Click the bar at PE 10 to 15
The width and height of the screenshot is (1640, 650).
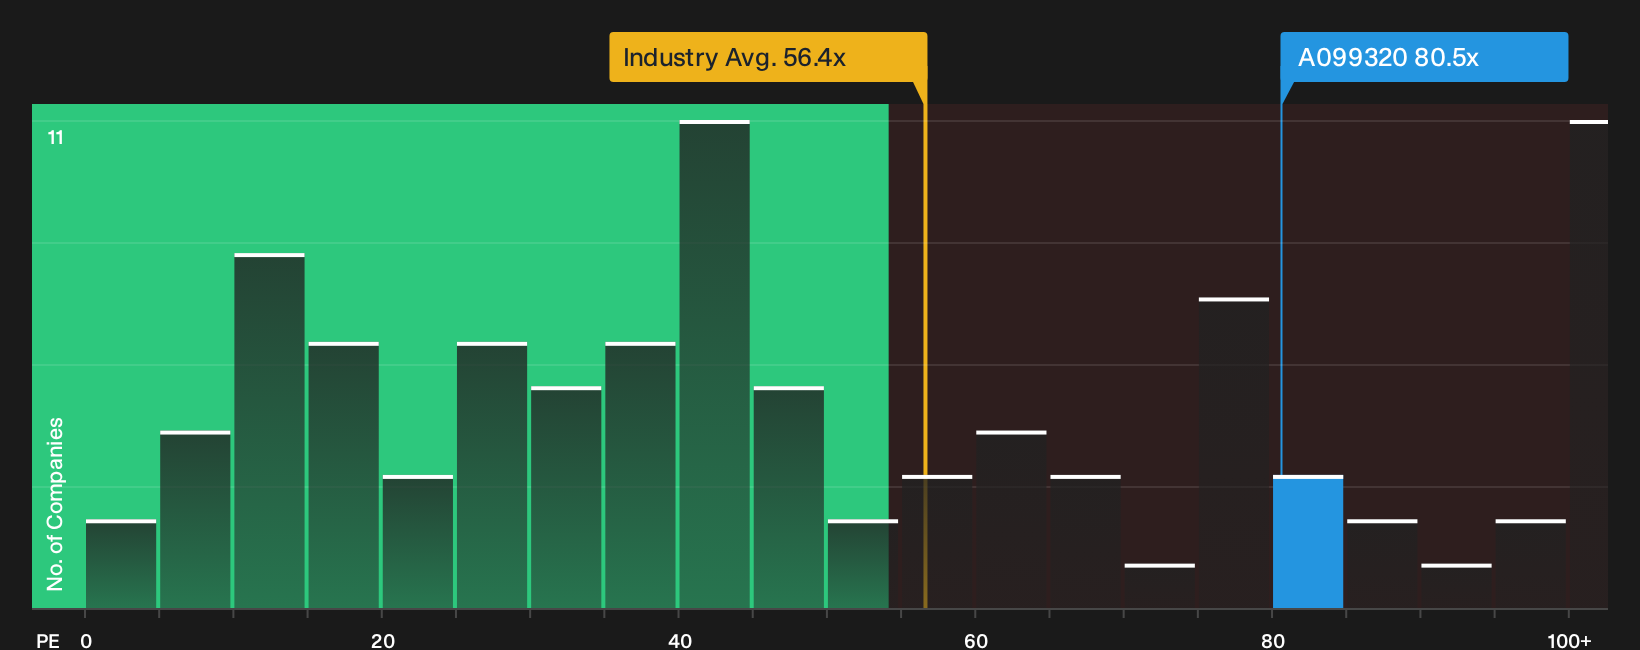pos(269,431)
